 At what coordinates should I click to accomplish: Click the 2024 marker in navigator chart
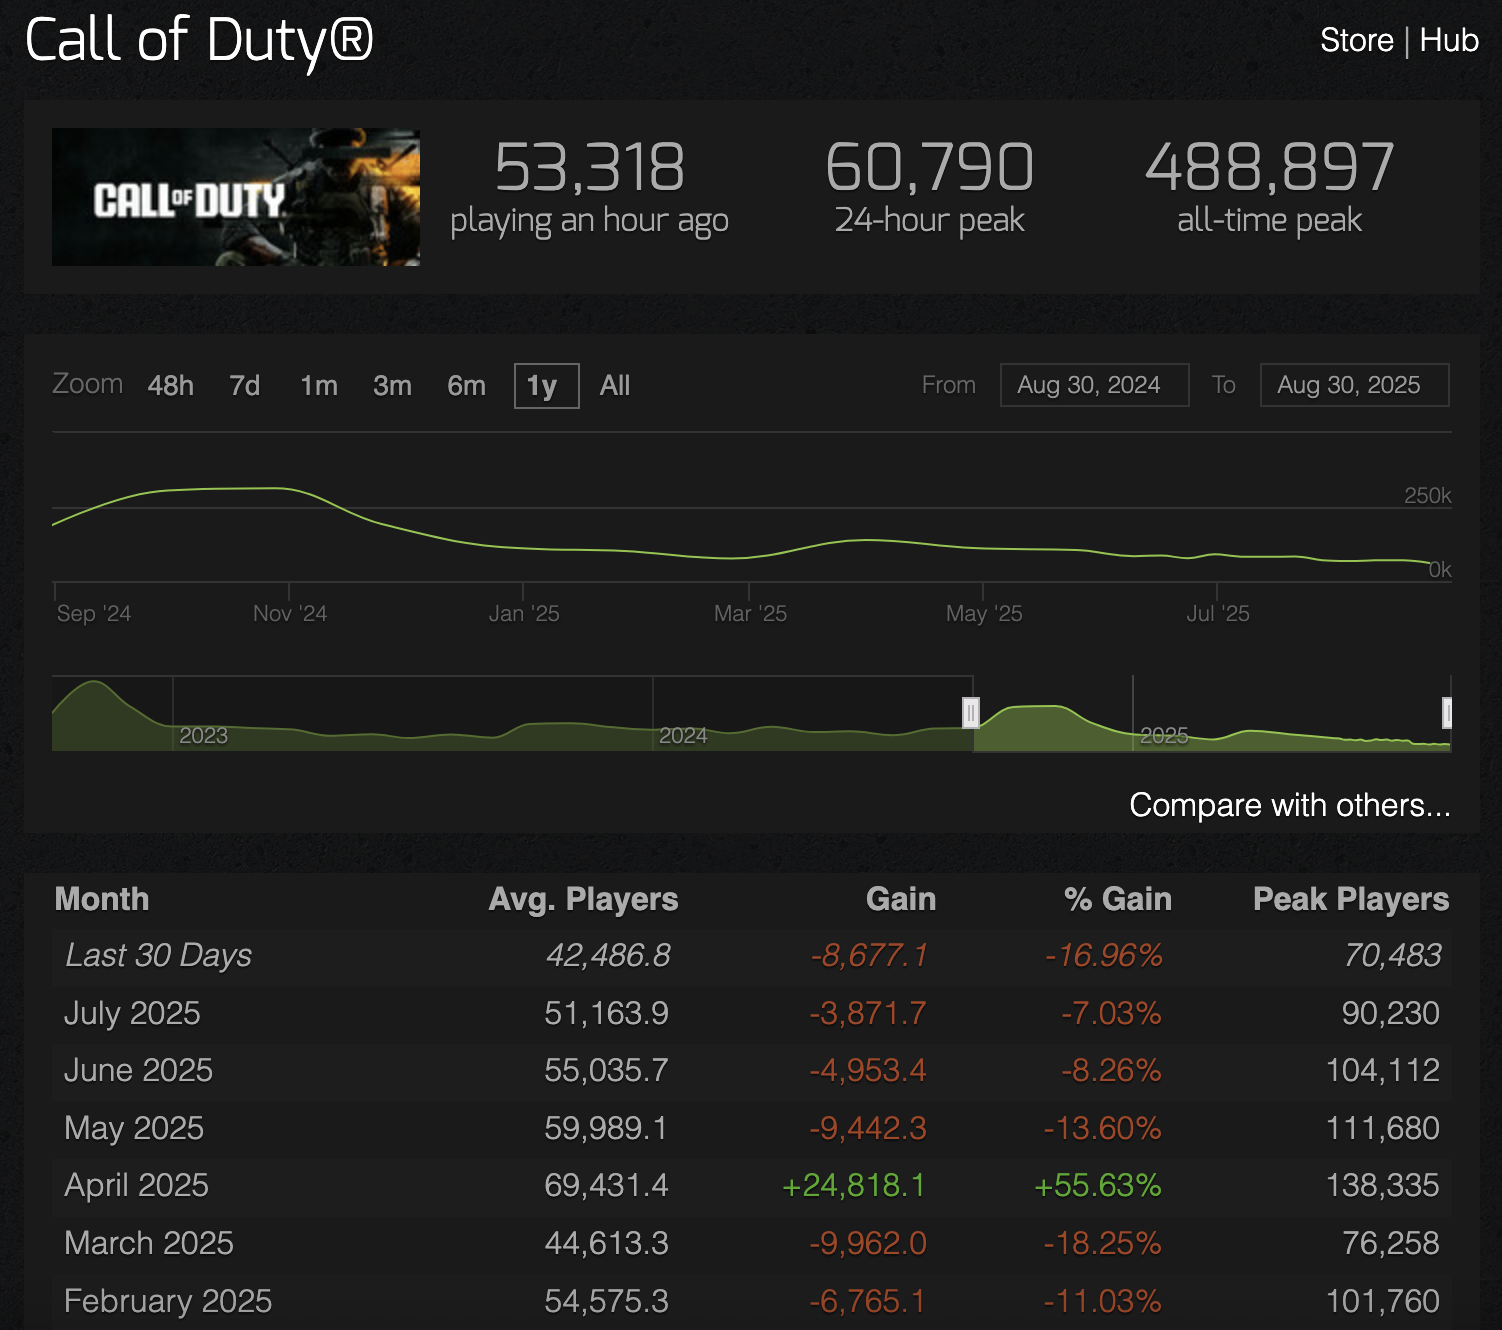(x=683, y=736)
